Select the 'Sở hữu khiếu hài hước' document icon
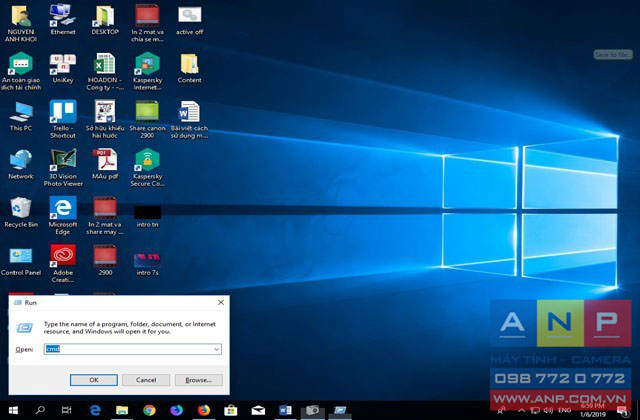Viewport: 640px width, 420px height. pos(105,120)
